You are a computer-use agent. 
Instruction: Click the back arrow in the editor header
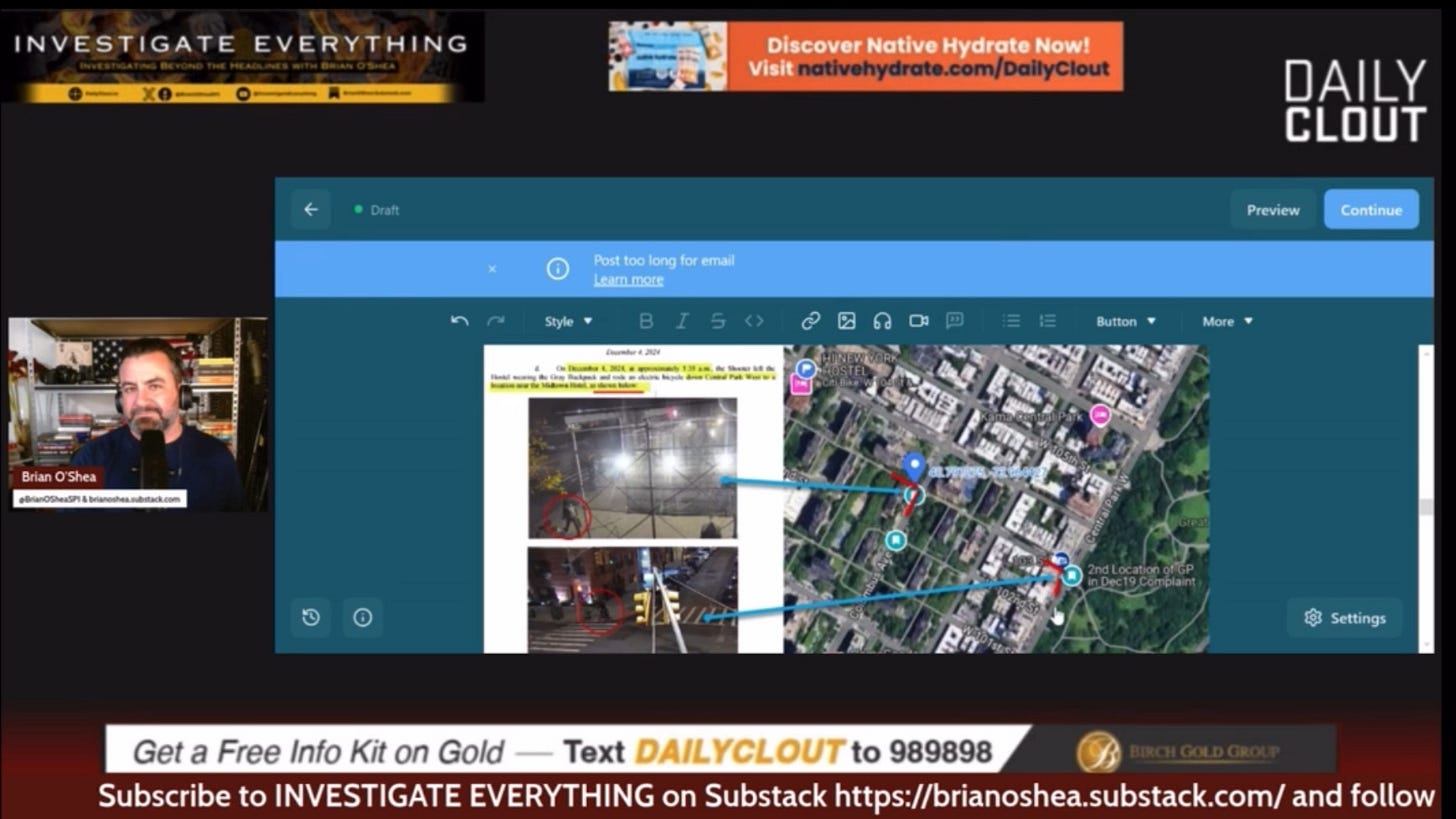[311, 209]
